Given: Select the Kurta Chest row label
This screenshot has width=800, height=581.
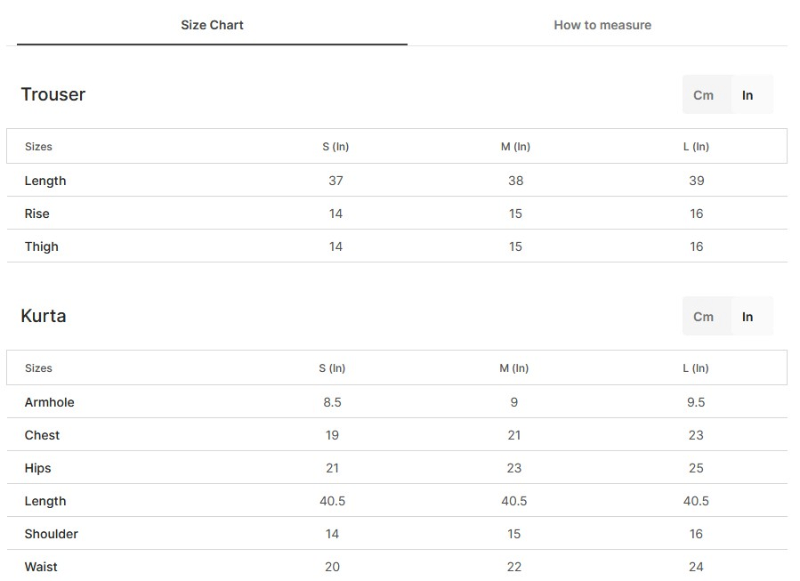Looking at the screenshot, I should point(42,436).
